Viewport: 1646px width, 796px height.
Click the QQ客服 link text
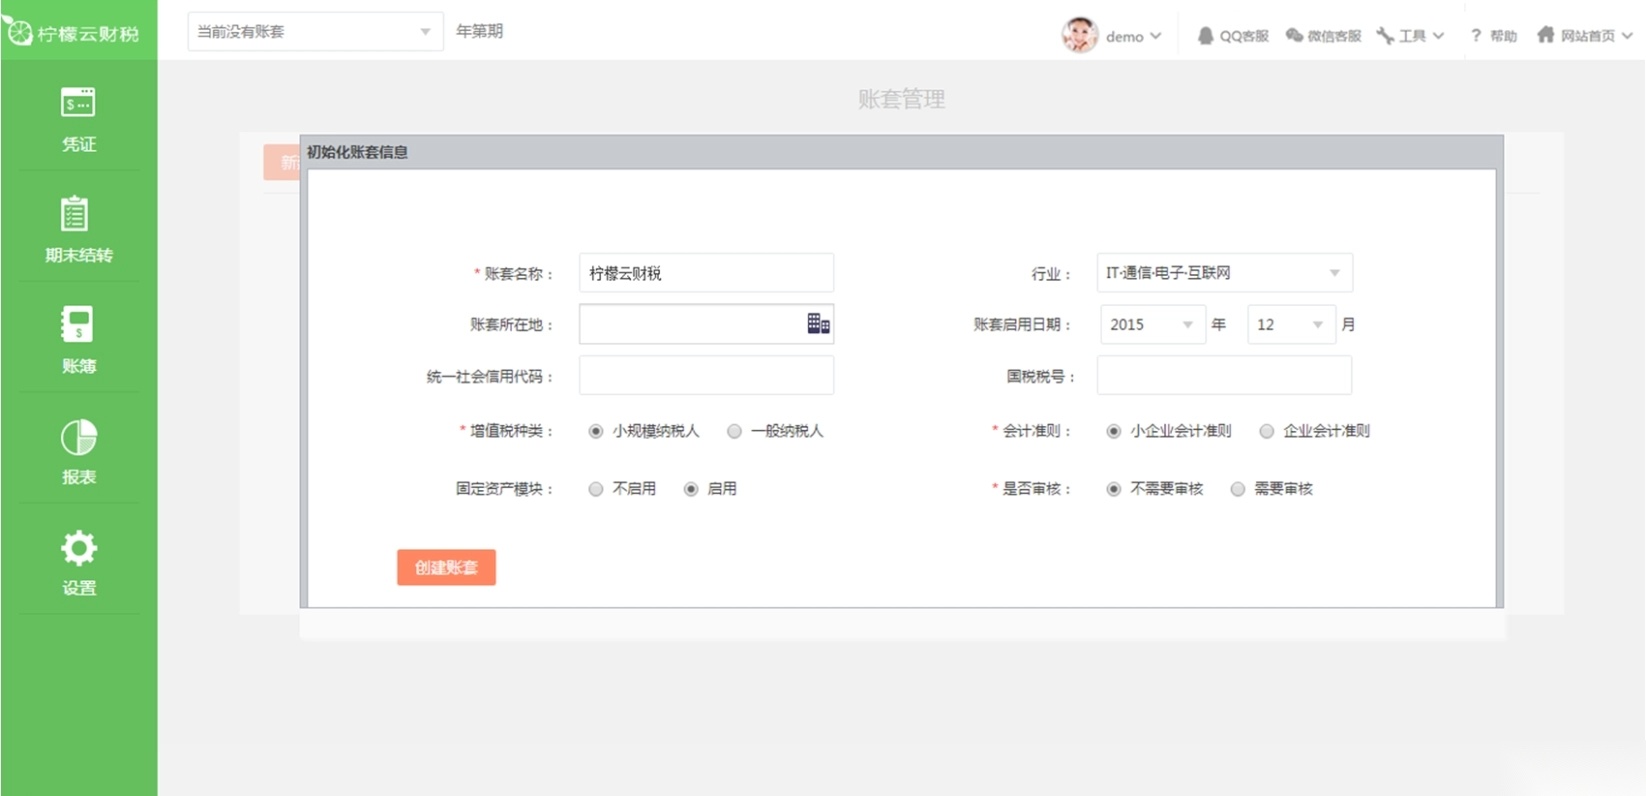pos(1244,36)
